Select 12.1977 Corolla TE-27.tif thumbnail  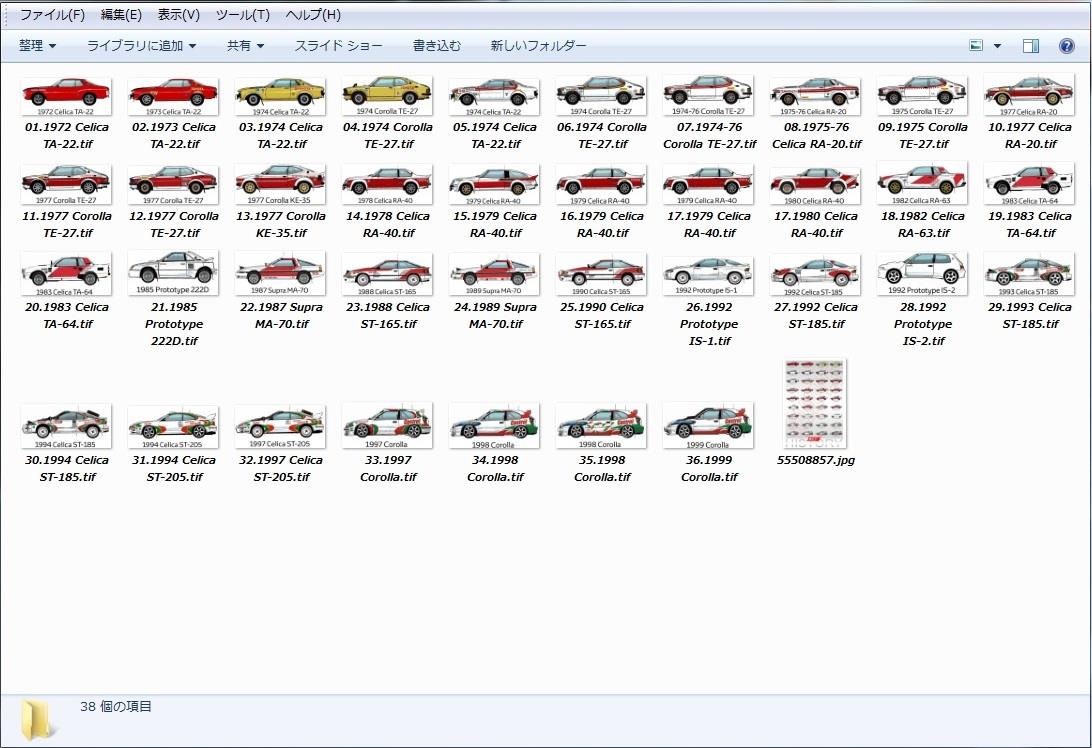[x=173, y=185]
